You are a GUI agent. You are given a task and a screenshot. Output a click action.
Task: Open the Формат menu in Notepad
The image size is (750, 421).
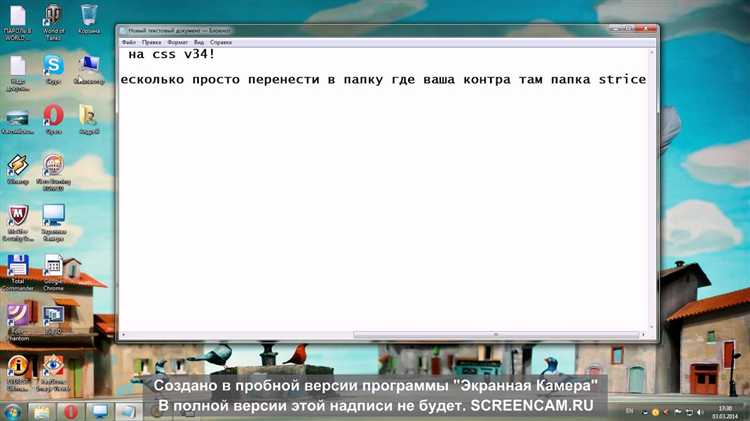176,43
